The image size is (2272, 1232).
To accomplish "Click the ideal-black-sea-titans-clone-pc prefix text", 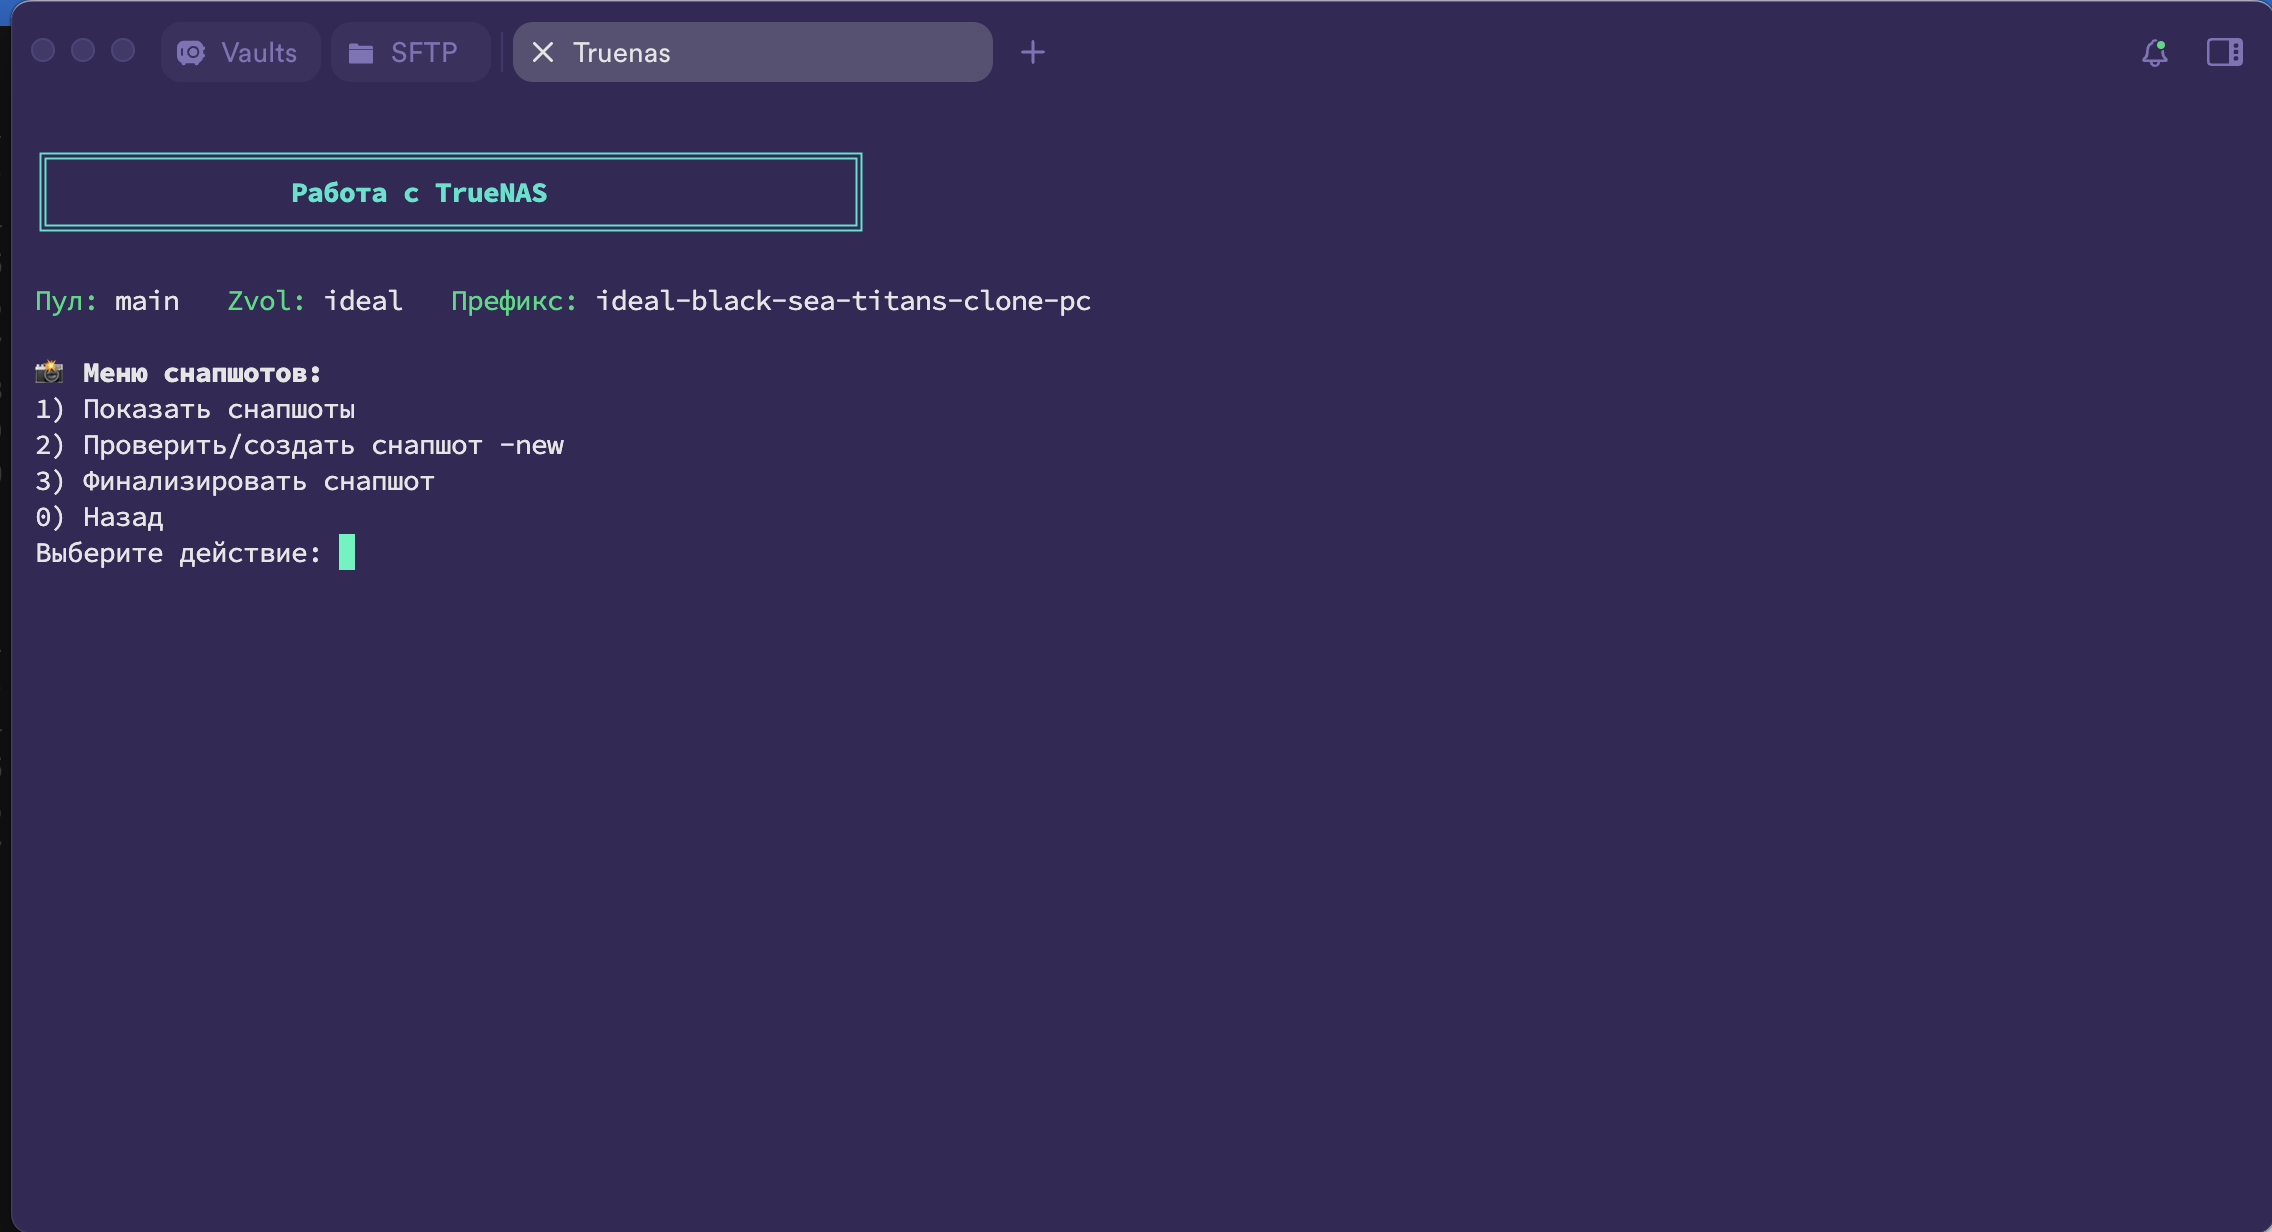I will 843,301.
